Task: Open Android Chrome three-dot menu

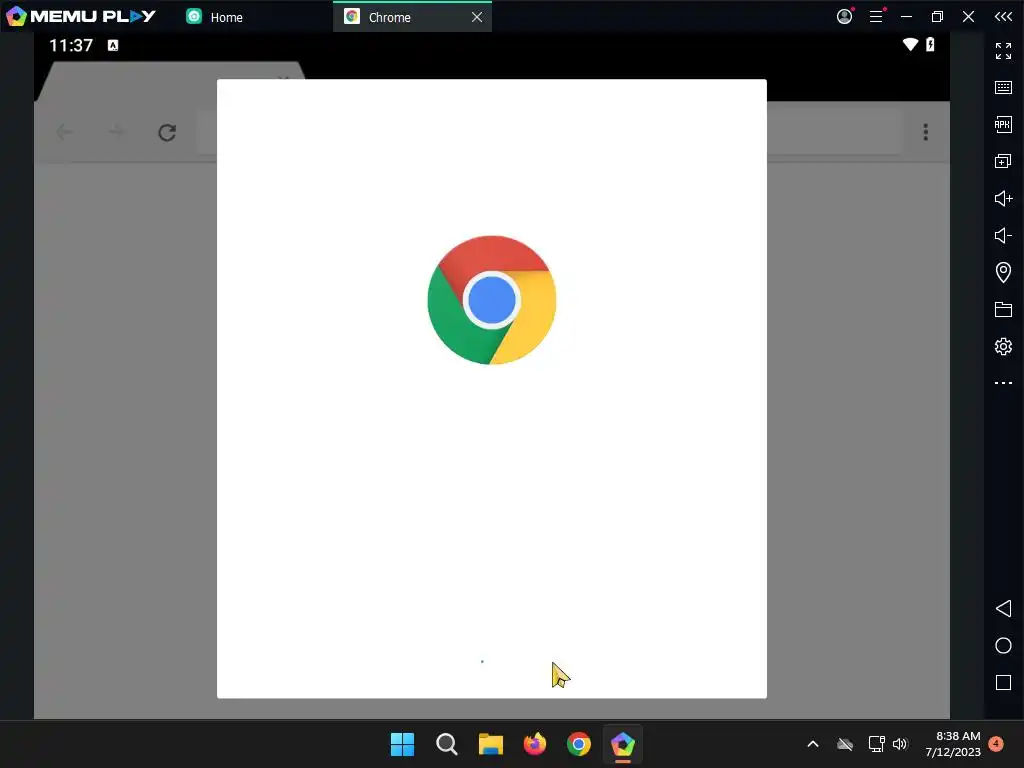Action: click(x=925, y=132)
